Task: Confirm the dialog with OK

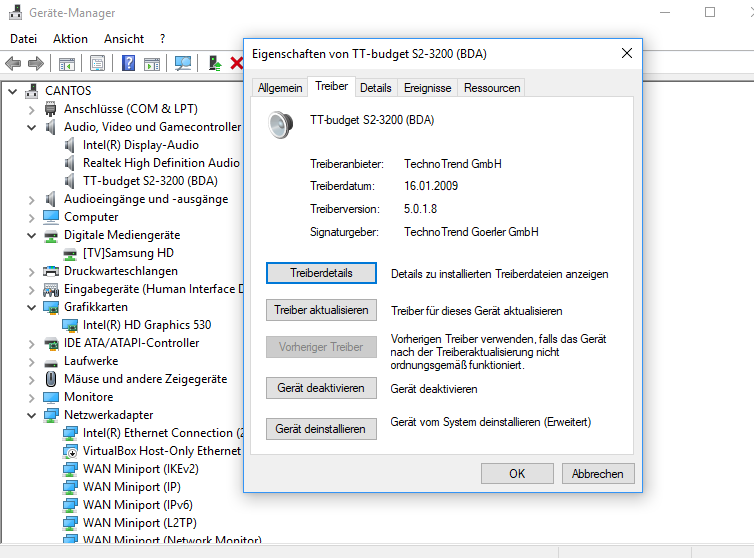Action: point(517,474)
